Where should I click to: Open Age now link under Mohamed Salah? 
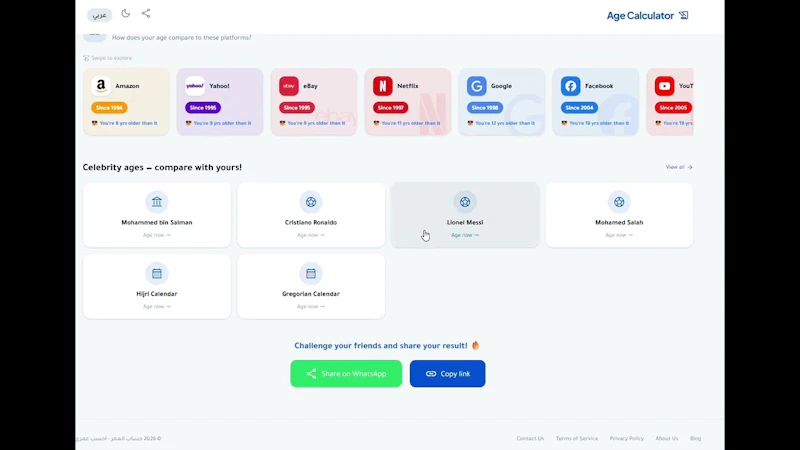pyautogui.click(x=619, y=235)
